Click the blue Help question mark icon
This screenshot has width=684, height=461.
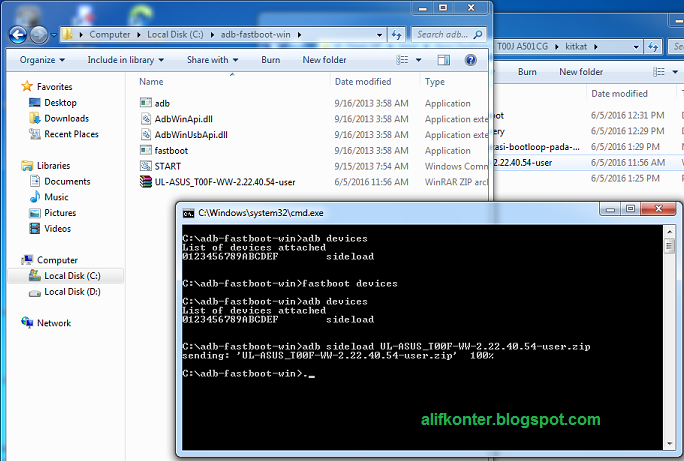pos(471,60)
